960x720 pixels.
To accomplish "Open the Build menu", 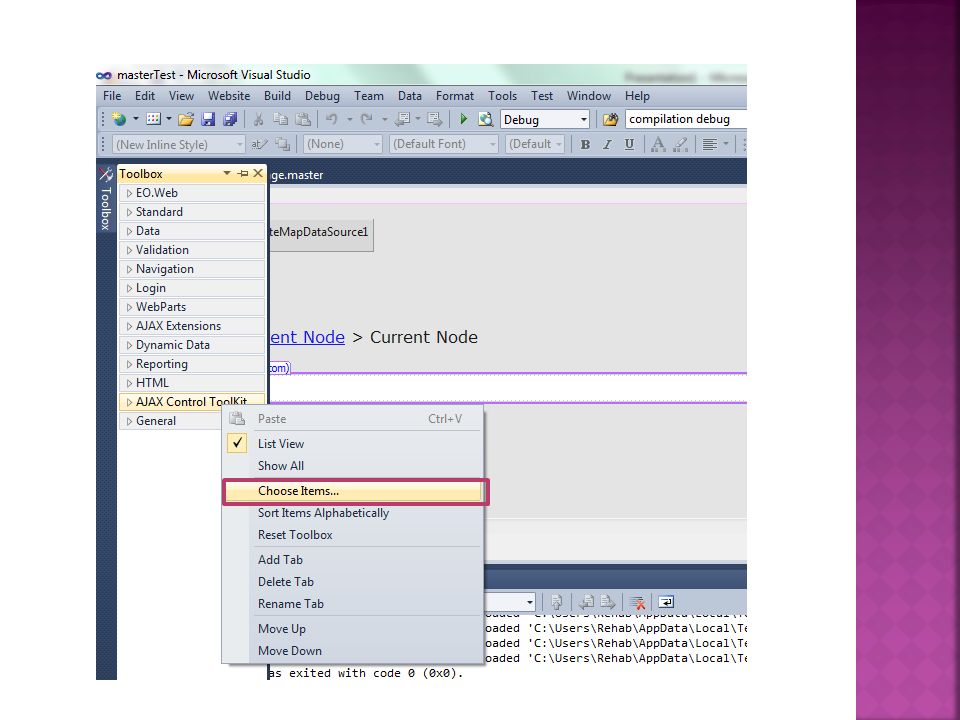I will pyautogui.click(x=277, y=96).
